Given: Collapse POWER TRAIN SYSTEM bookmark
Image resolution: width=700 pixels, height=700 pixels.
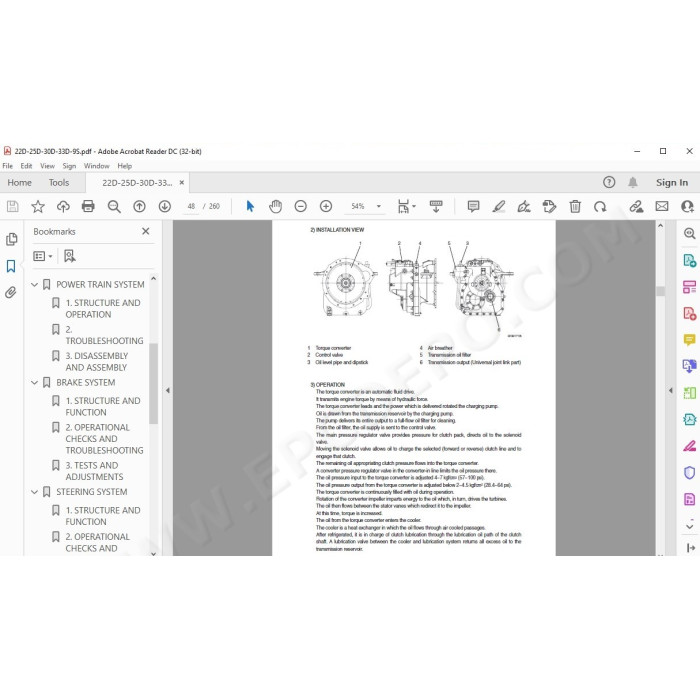Looking at the screenshot, I should (x=34, y=284).
